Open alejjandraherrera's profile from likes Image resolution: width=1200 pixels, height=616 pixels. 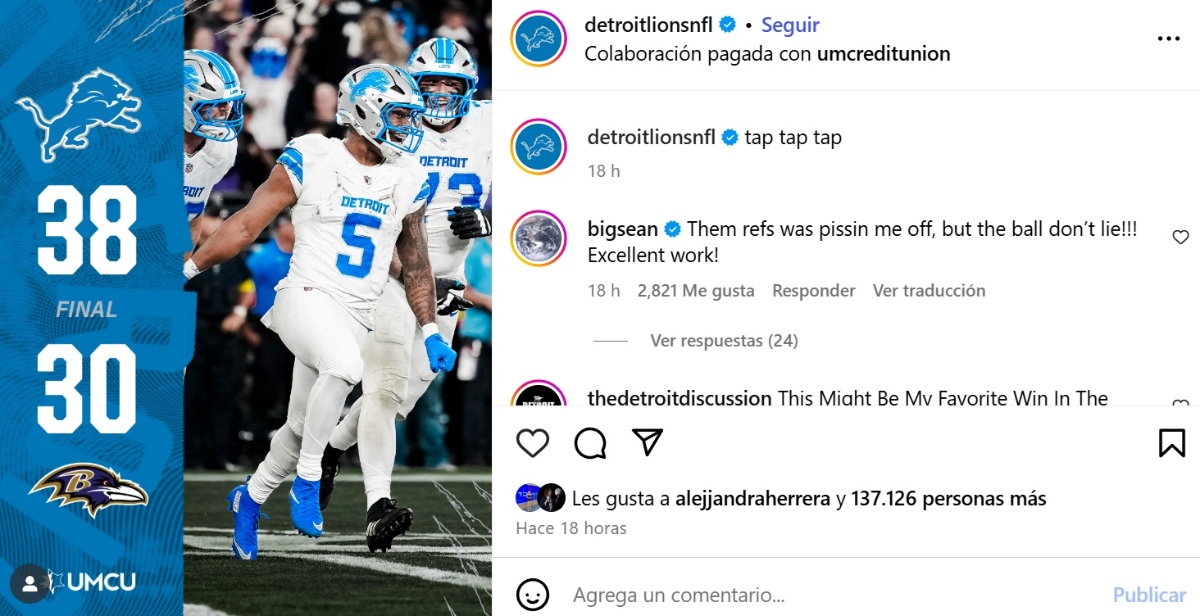tap(753, 498)
